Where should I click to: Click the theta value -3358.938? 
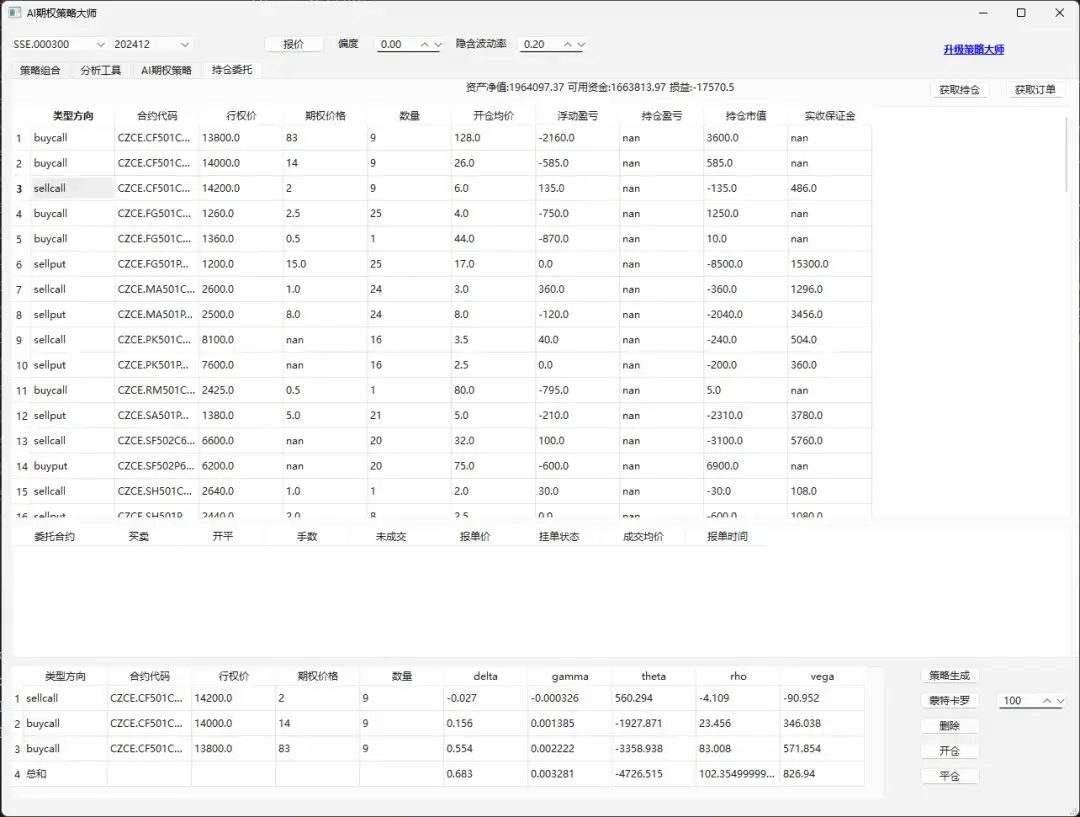point(654,748)
